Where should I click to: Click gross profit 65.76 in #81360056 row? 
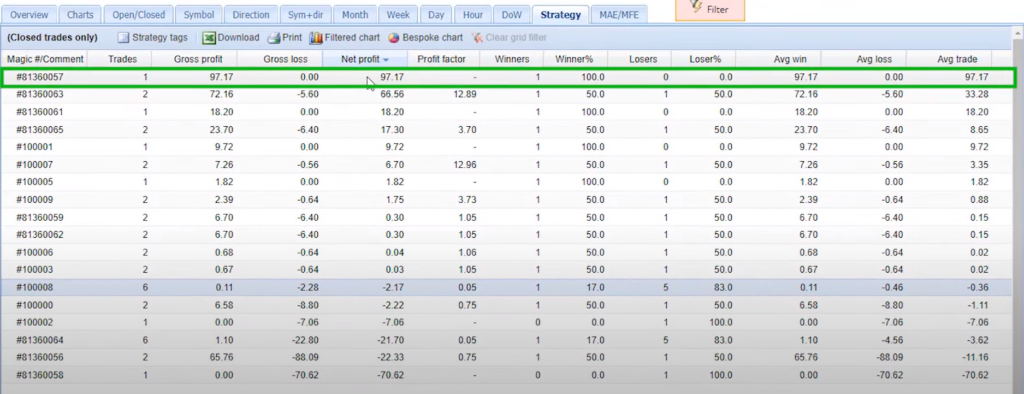pos(222,357)
